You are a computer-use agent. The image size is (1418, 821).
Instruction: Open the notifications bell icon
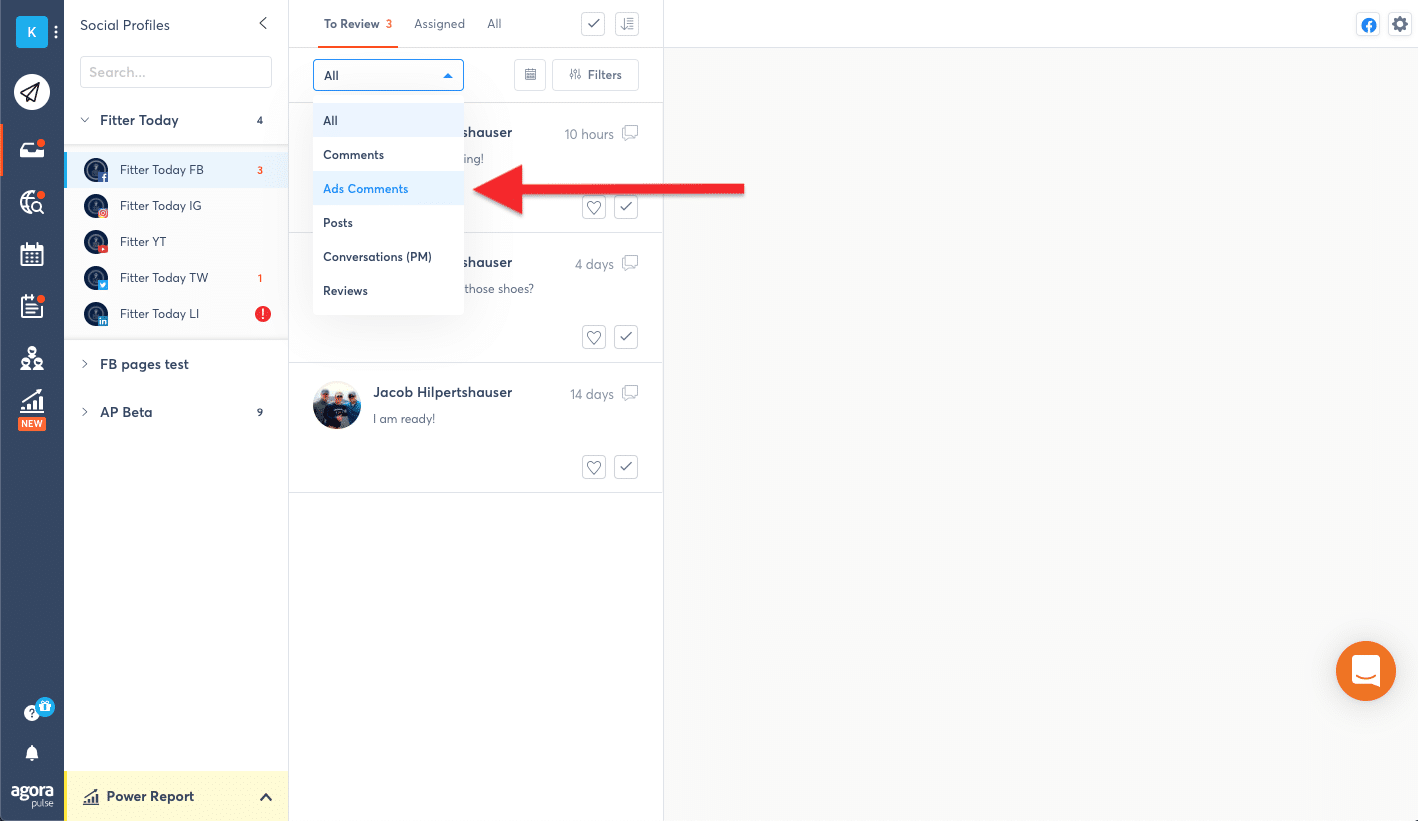pos(32,753)
